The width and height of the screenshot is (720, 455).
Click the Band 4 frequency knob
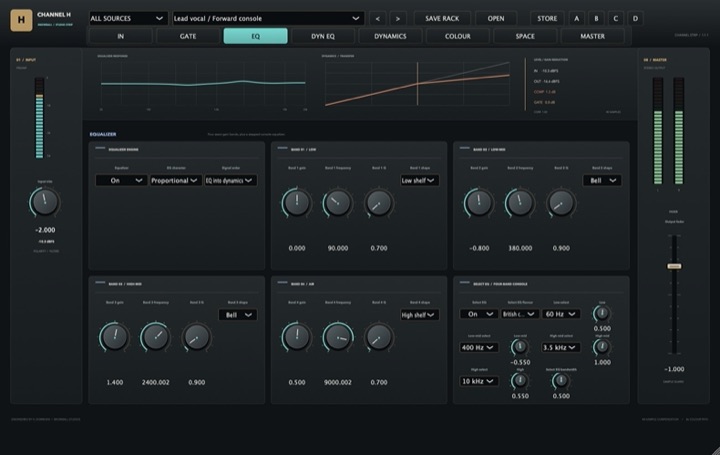click(338, 337)
